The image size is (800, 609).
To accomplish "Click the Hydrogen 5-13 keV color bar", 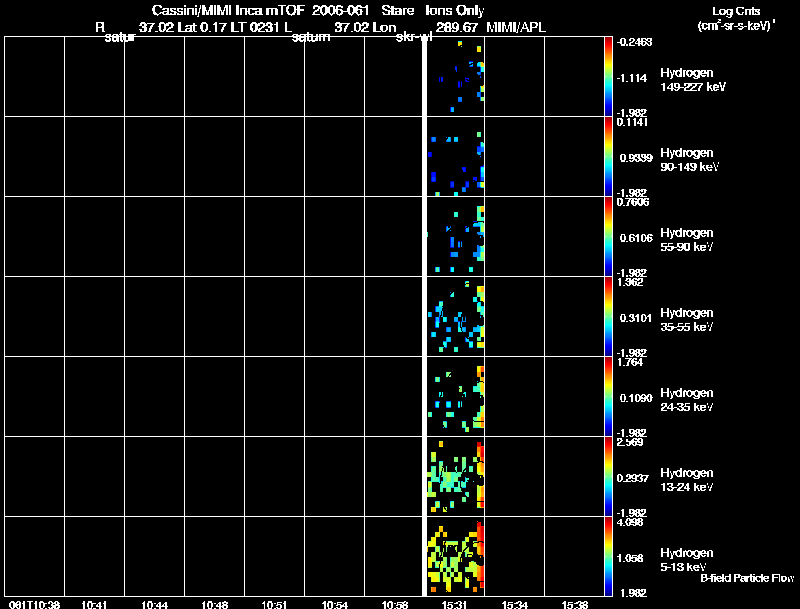I will pyautogui.click(x=608, y=556).
